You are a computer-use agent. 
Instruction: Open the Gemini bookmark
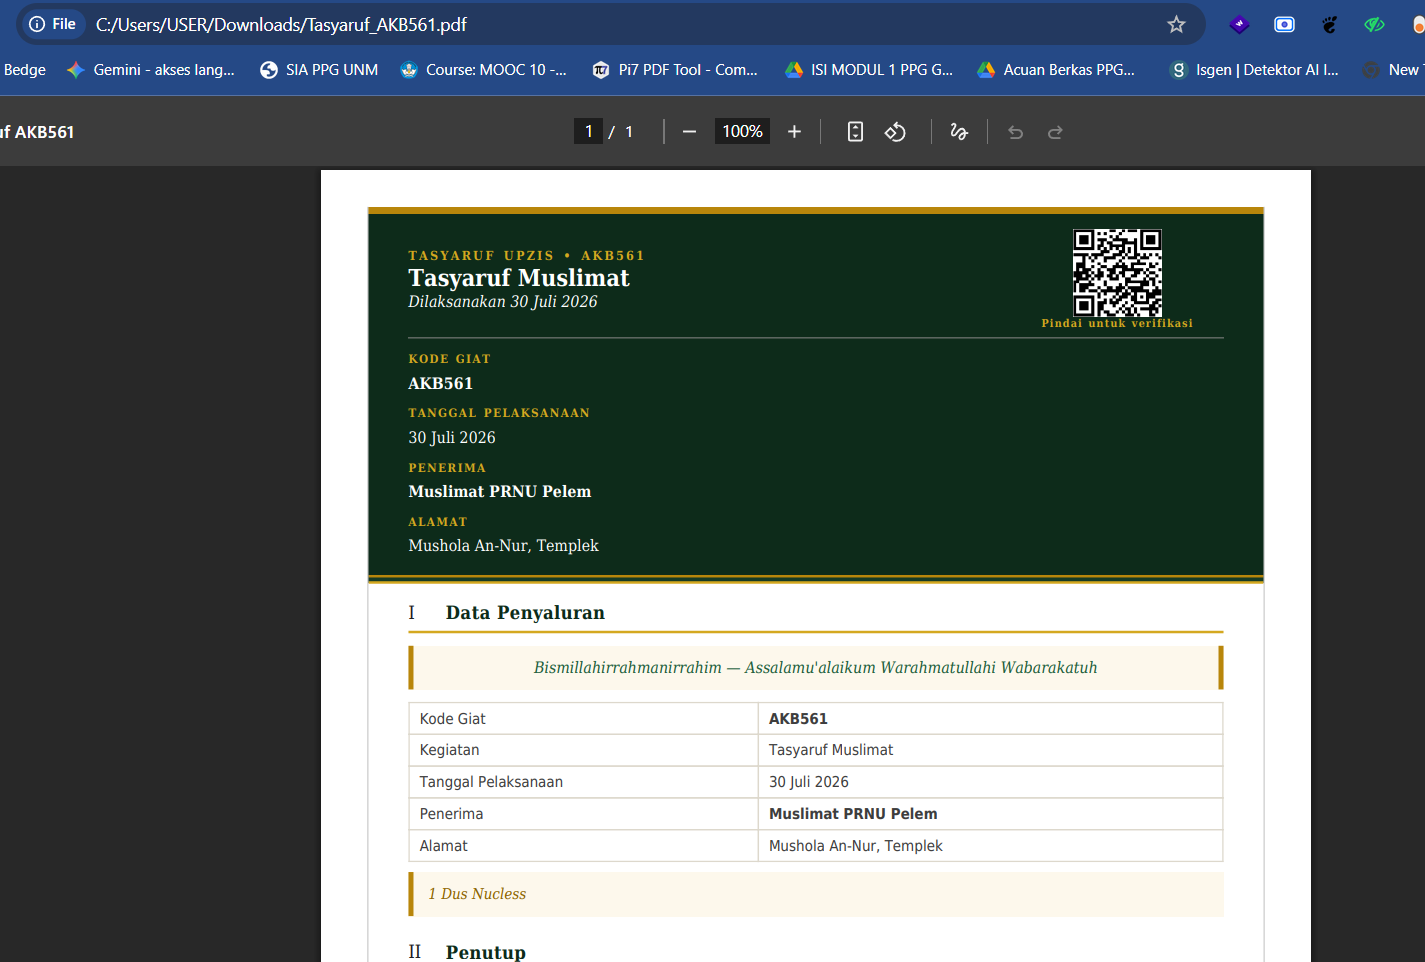[x=151, y=70]
